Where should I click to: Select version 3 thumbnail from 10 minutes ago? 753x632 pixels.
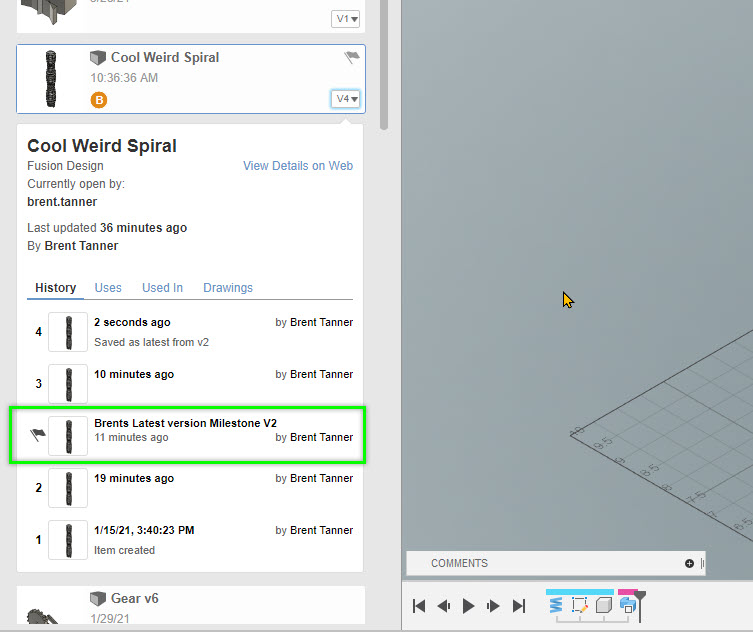click(x=68, y=384)
